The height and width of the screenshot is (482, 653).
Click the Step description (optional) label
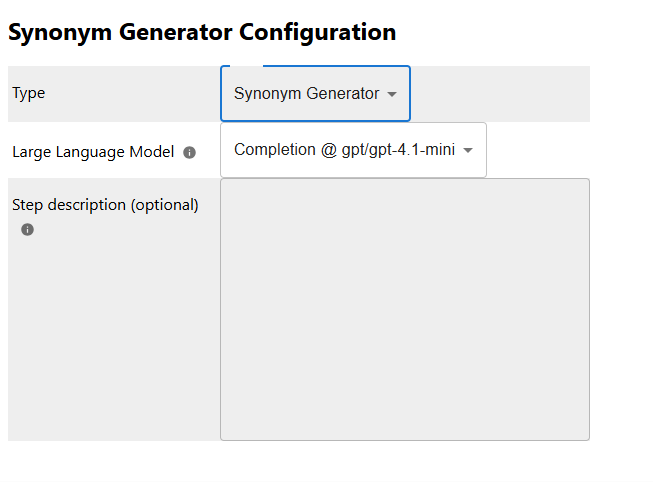click(x=105, y=205)
